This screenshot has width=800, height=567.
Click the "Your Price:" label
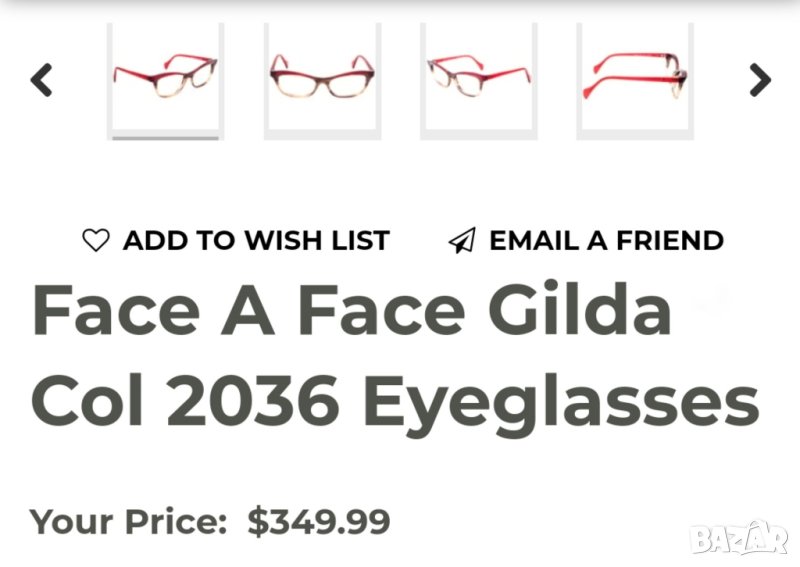[x=128, y=521]
